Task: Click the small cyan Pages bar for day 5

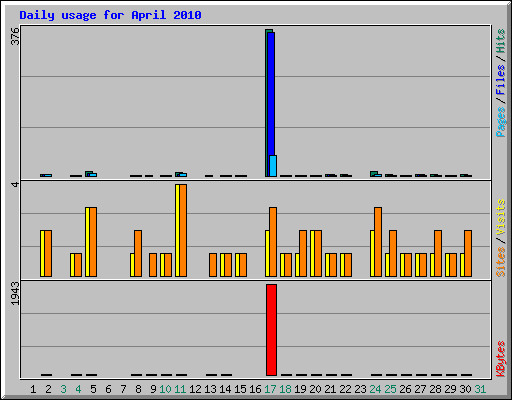Action: (x=93, y=175)
